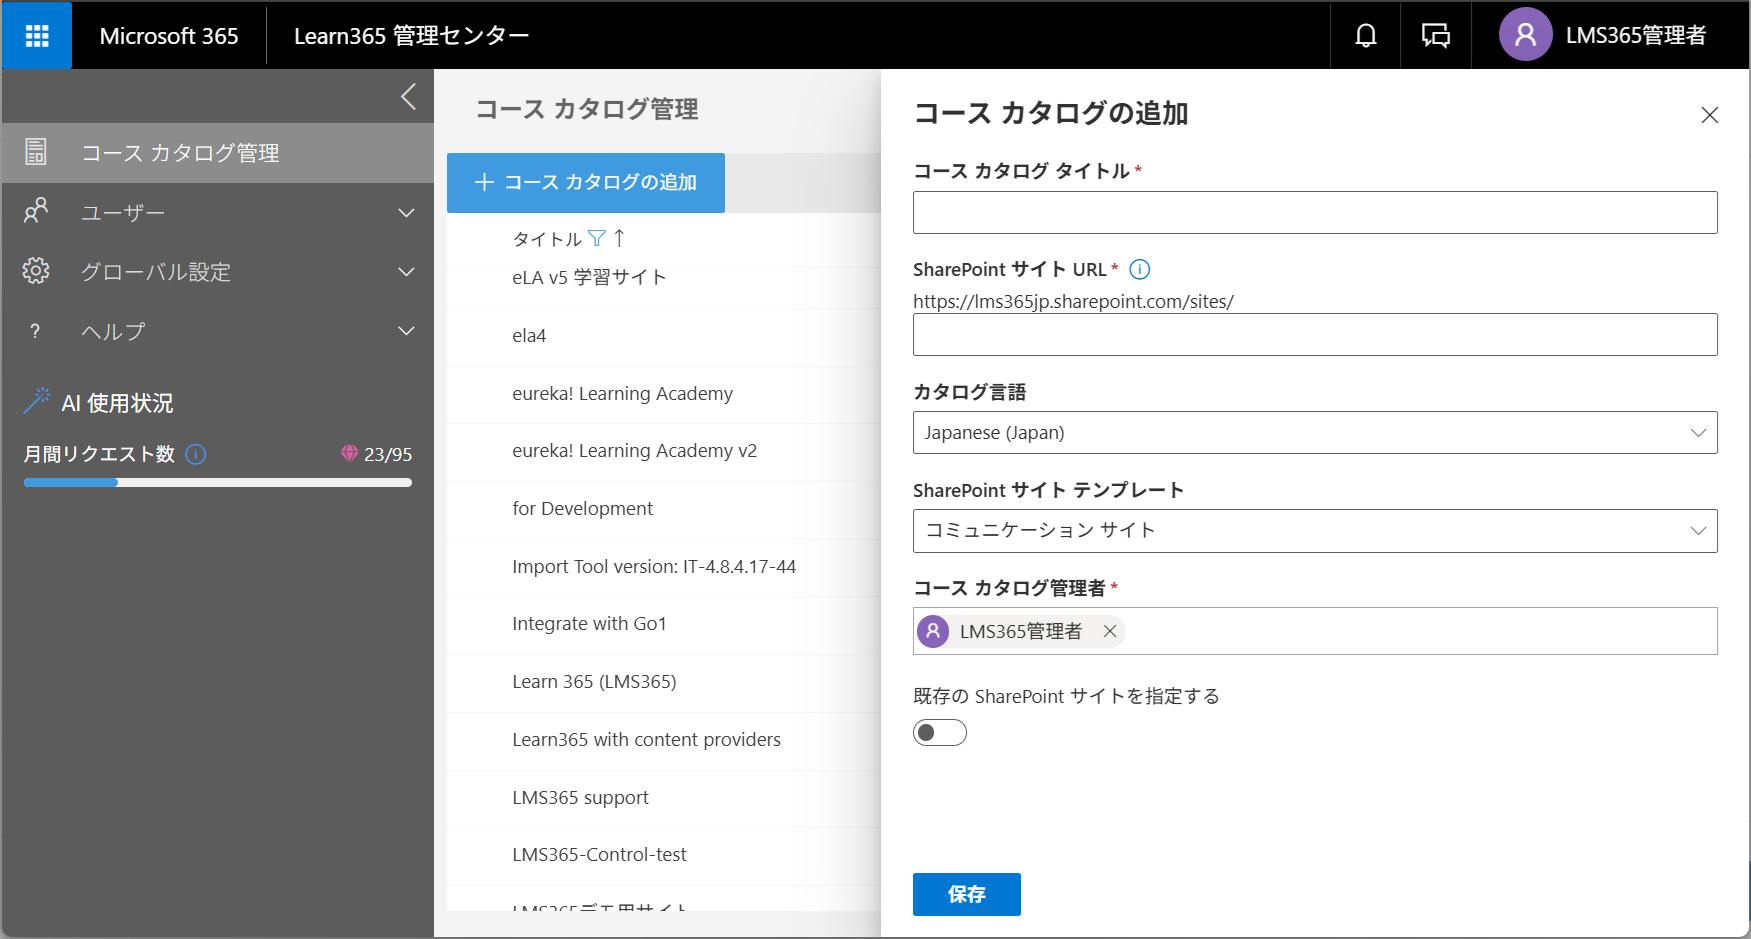1751x939 pixels.
Task: Click the 保存 button
Action: pyautogui.click(x=966, y=894)
